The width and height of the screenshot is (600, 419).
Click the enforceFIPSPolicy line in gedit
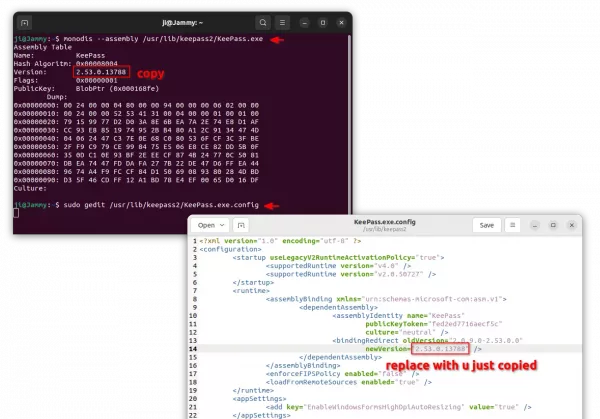click(342, 374)
